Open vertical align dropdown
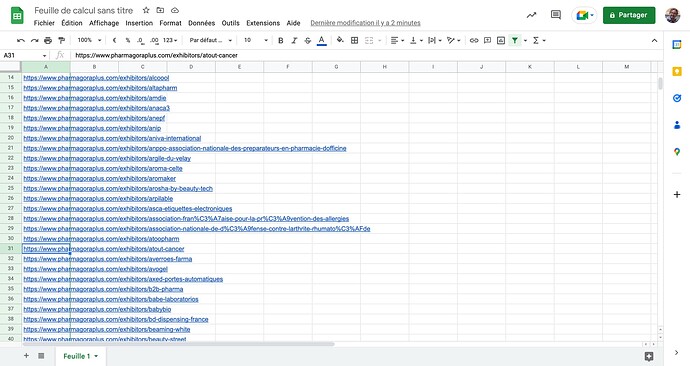Screen dimensions: 690x366 416,40
